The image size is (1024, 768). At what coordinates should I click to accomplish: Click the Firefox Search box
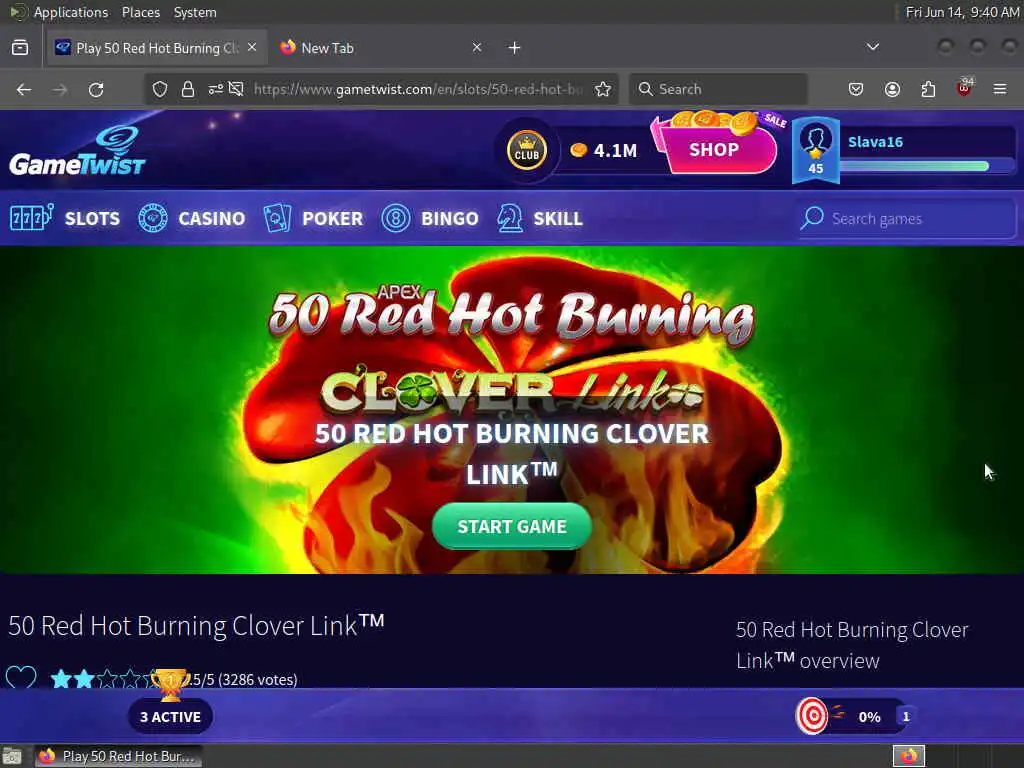coord(718,89)
